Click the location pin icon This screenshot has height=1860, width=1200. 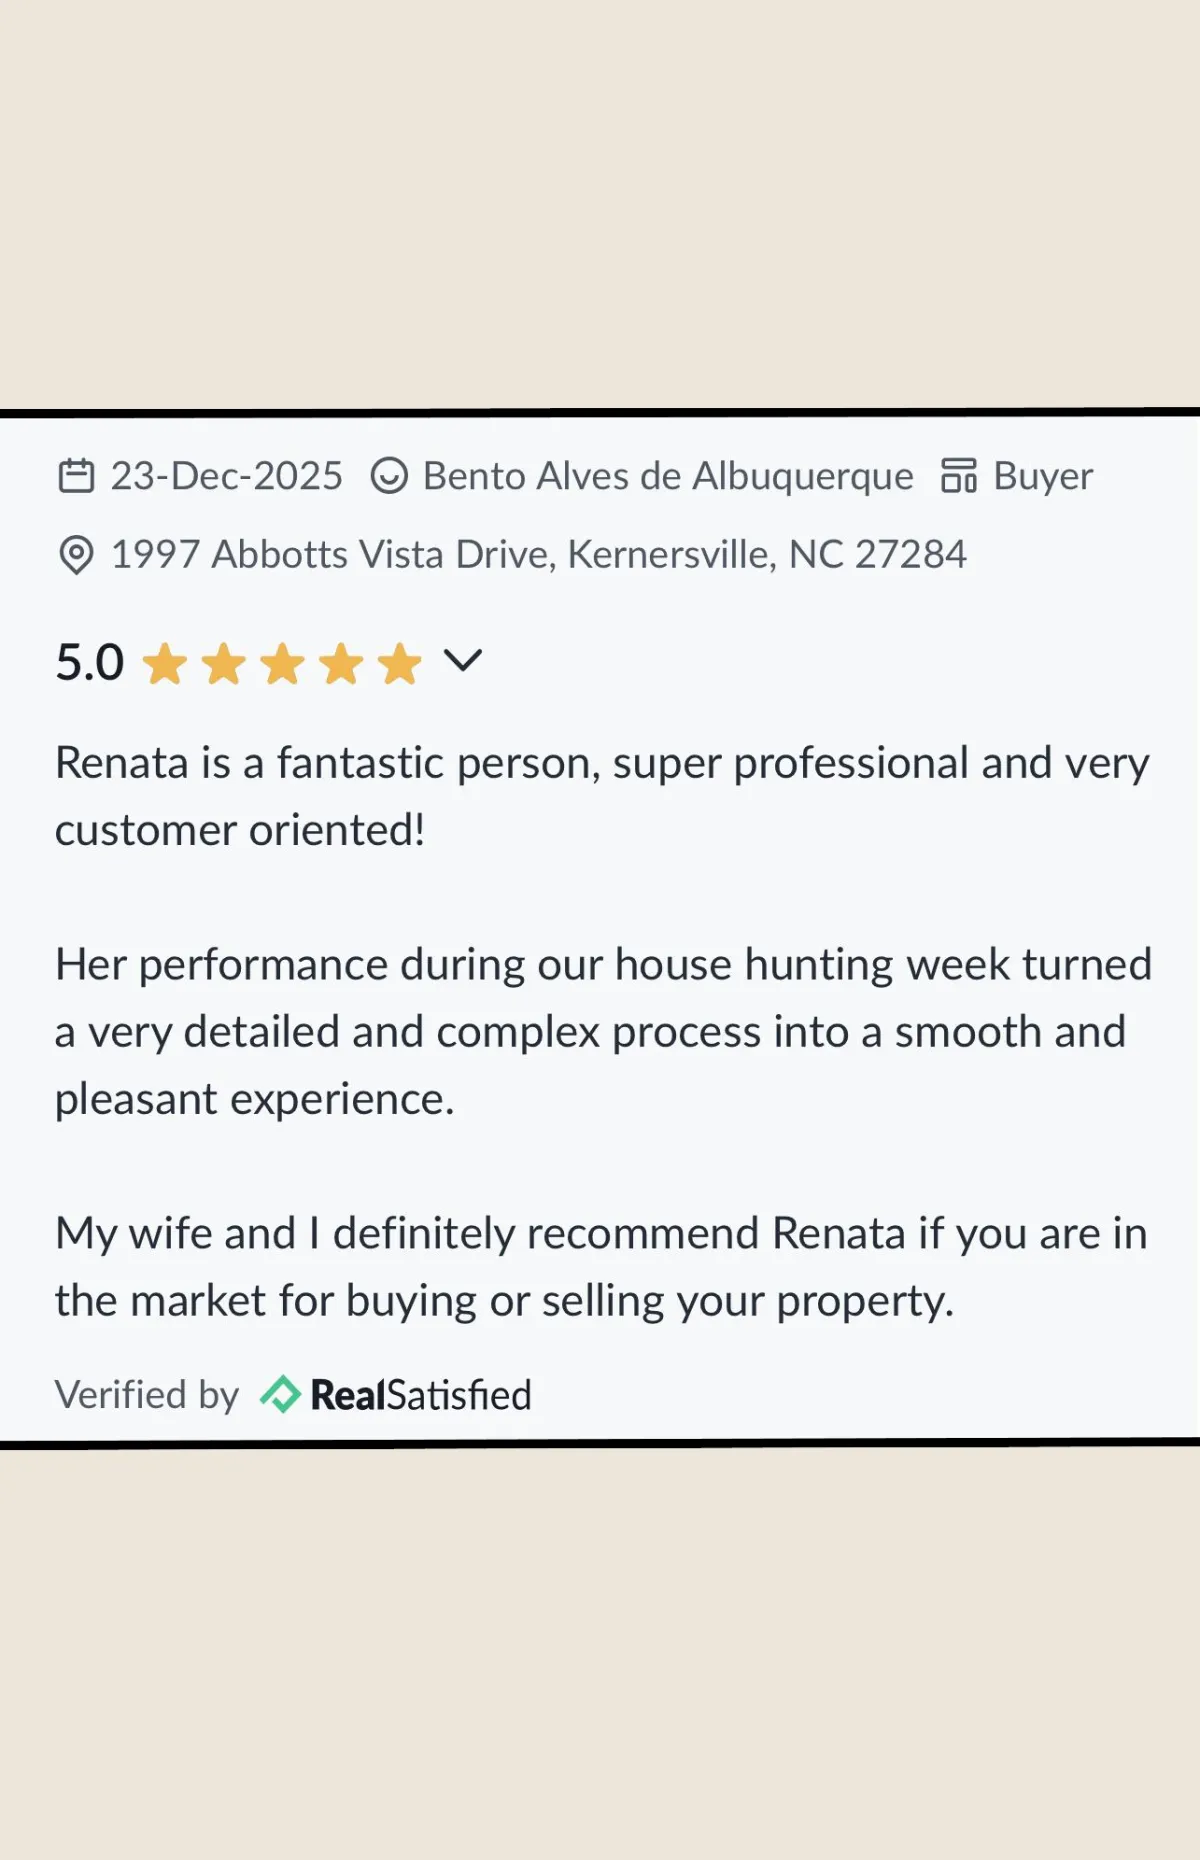(76, 555)
